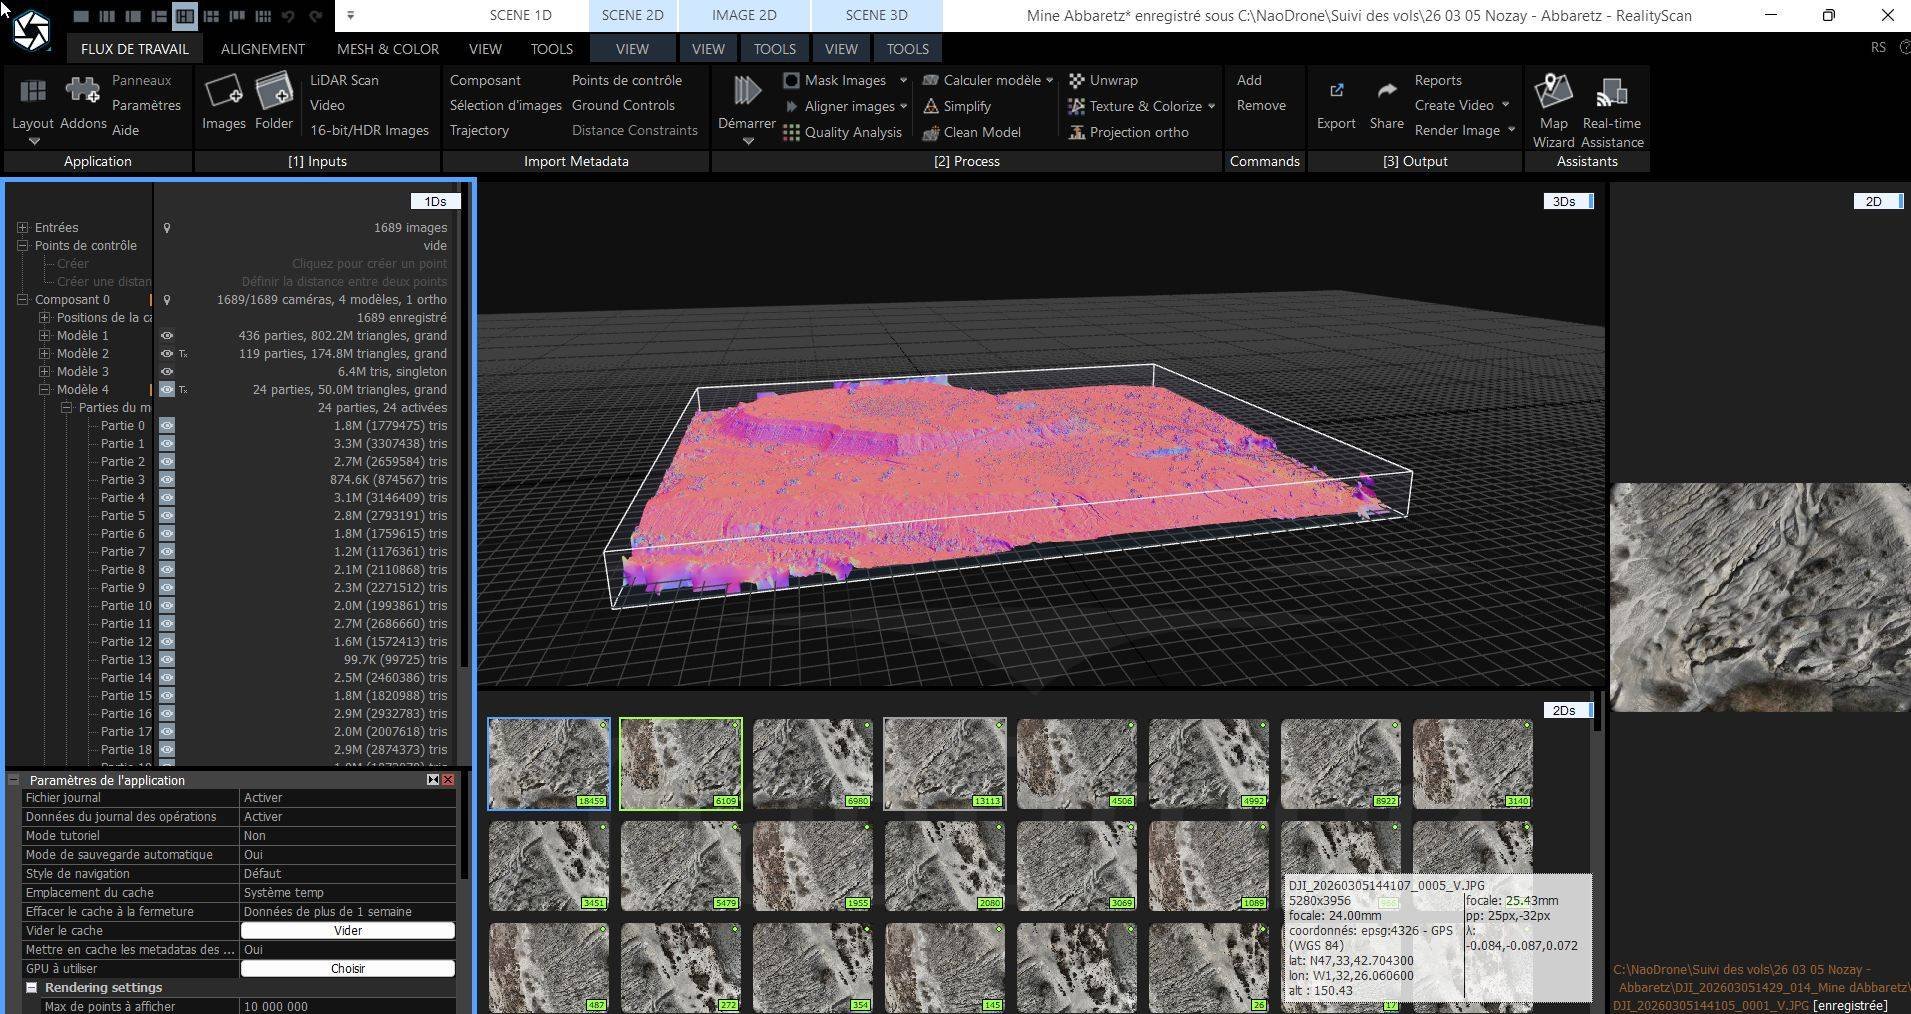The image size is (1911, 1014).
Task: Click the Images input icon
Action: (x=223, y=93)
